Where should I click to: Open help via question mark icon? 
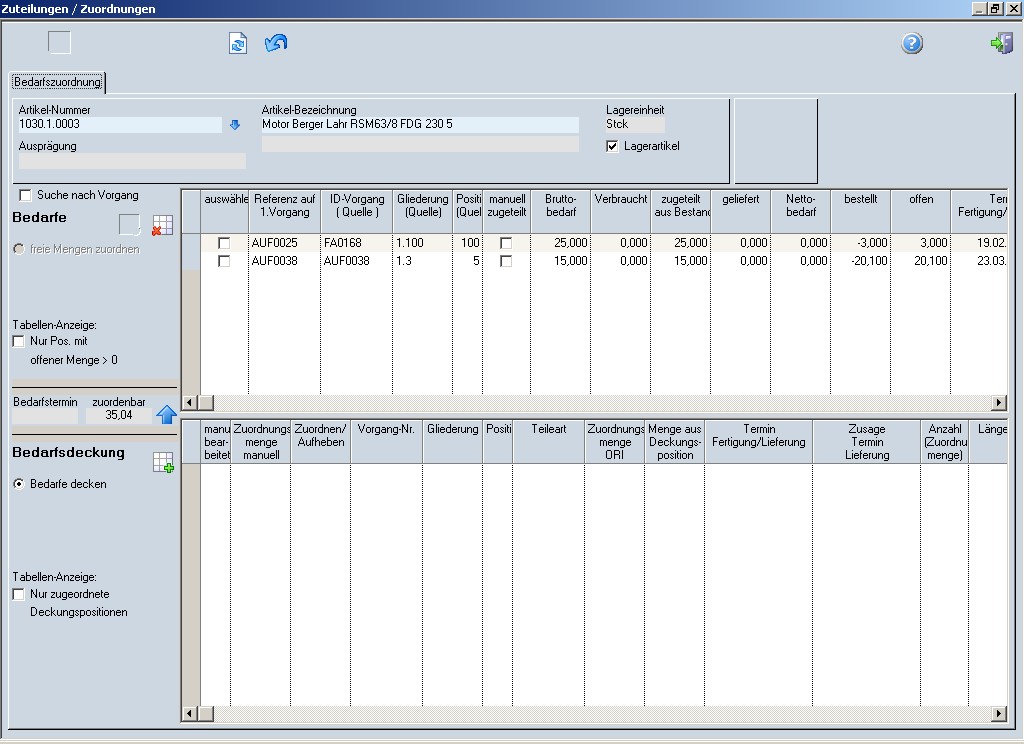tap(912, 43)
